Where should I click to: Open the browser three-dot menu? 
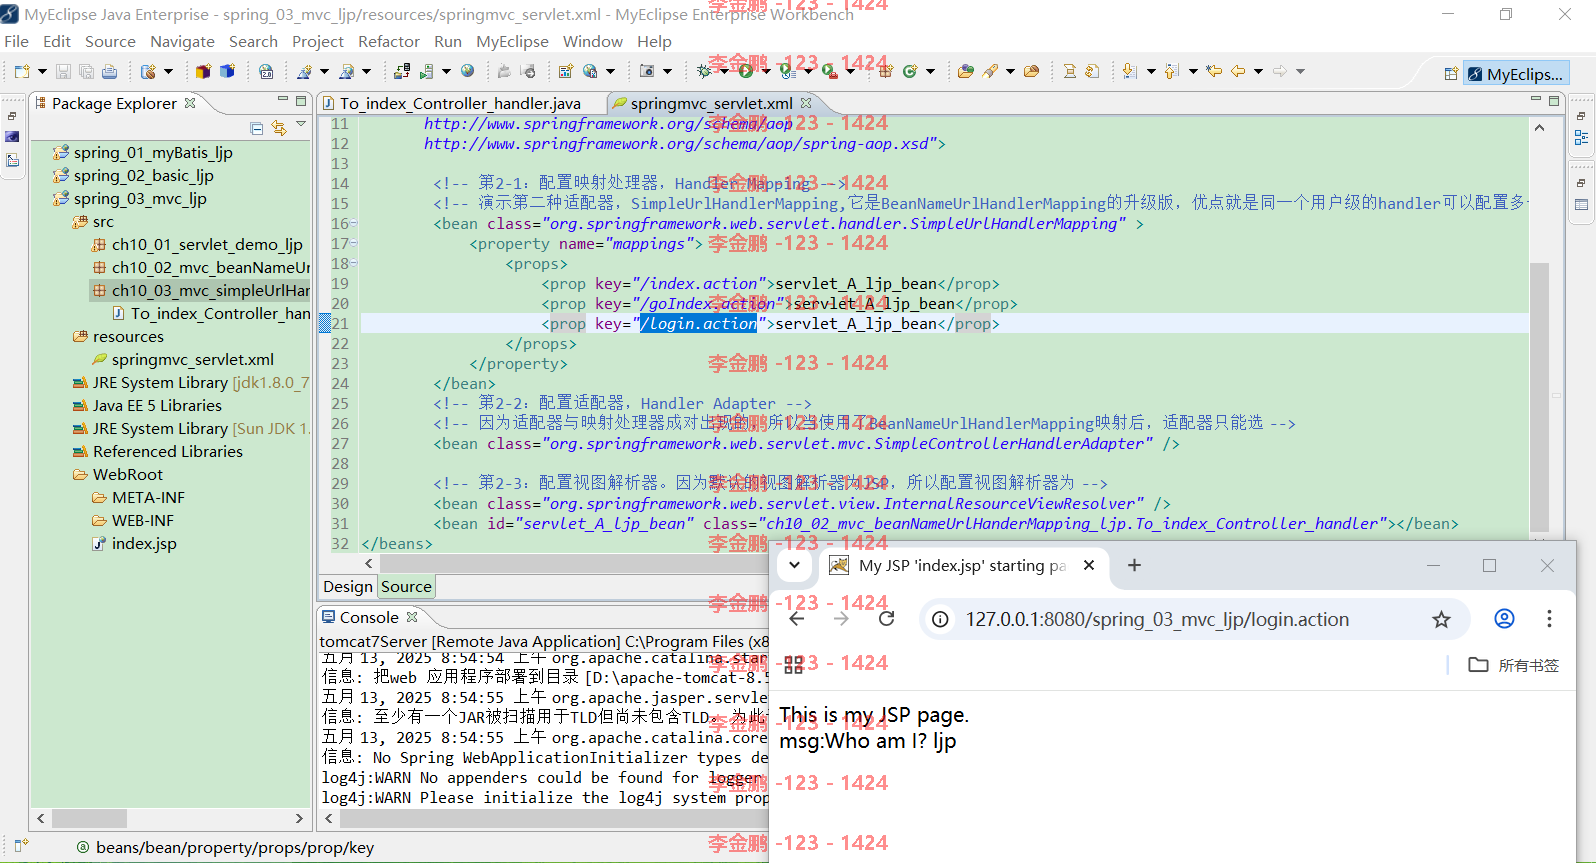click(x=1549, y=619)
